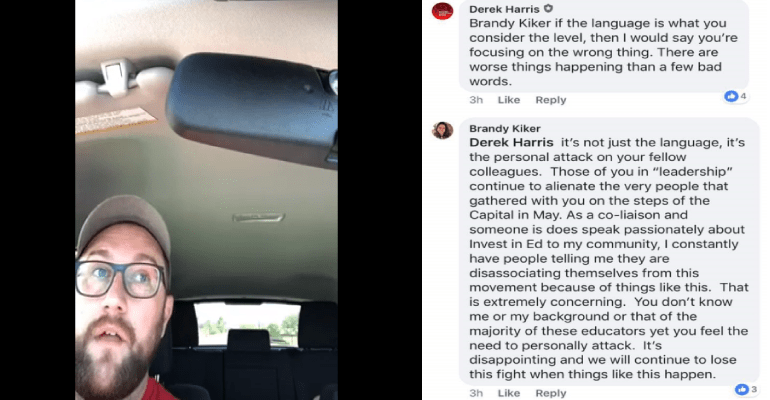This screenshot has height=400, width=770.
Task: Open Brandy Kiker's profile picture
Action: tap(442, 130)
